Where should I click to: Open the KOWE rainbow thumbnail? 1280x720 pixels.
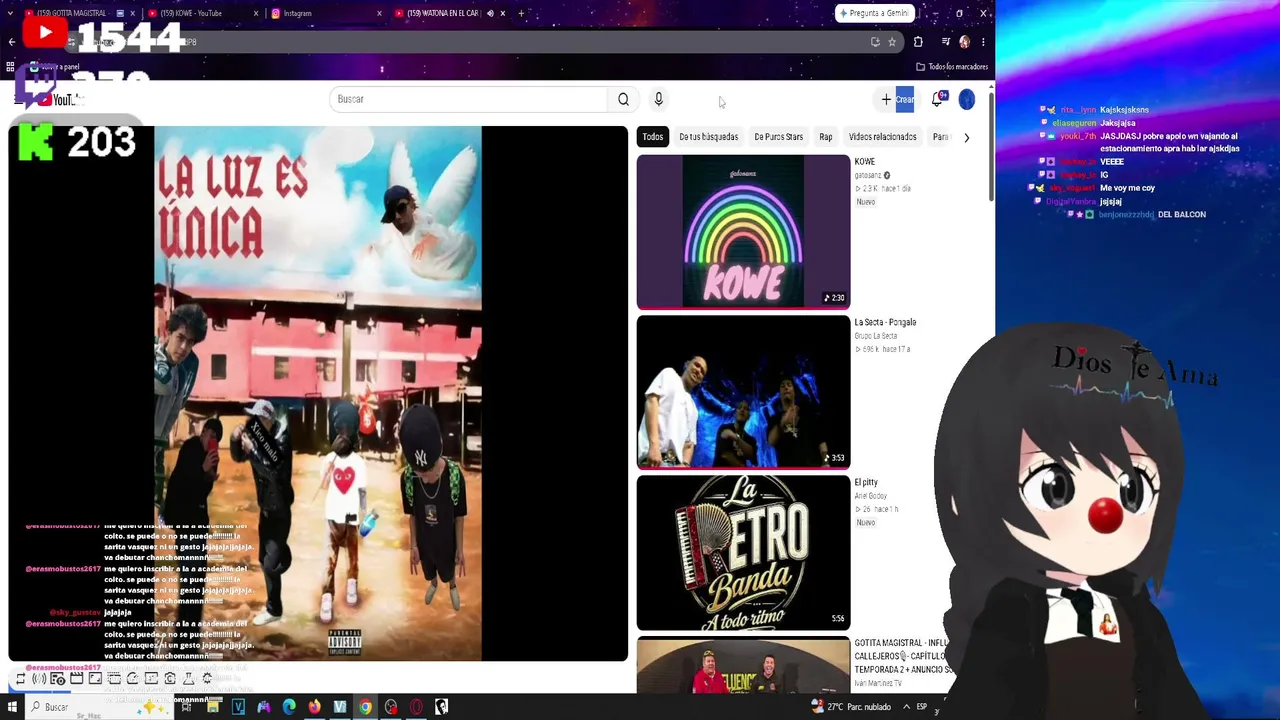pyautogui.click(x=743, y=232)
